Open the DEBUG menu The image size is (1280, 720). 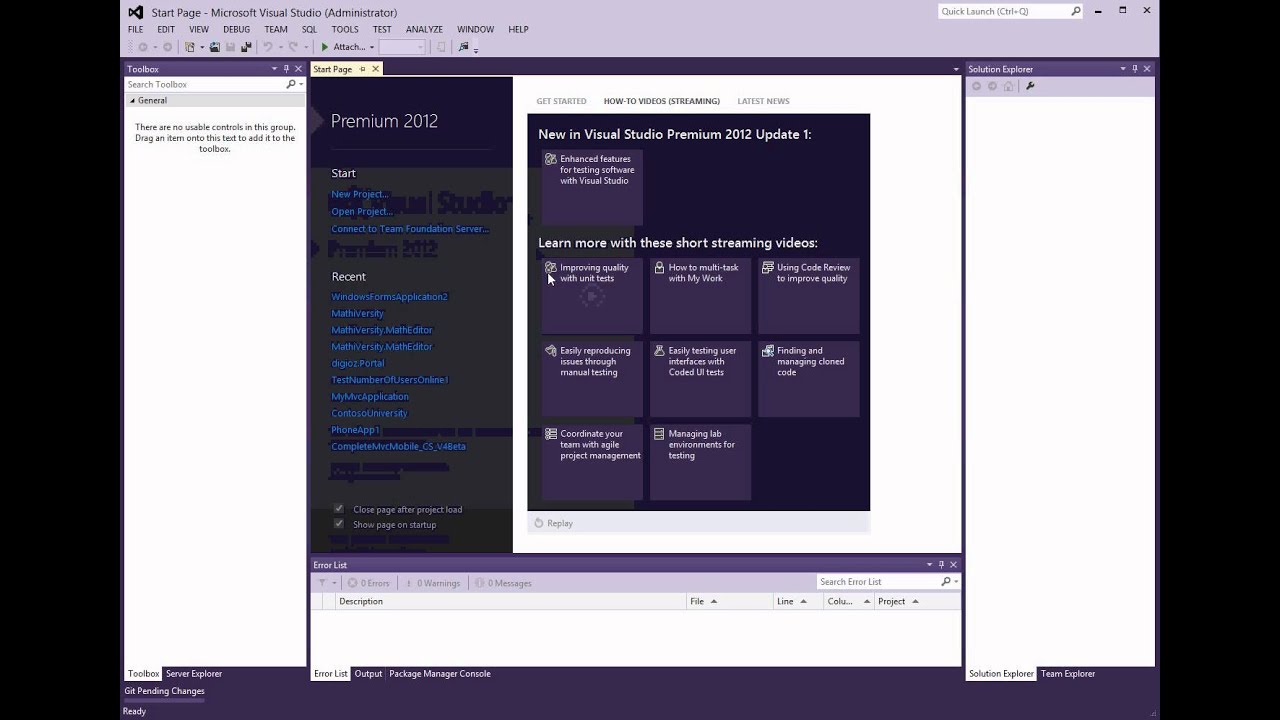pos(236,29)
